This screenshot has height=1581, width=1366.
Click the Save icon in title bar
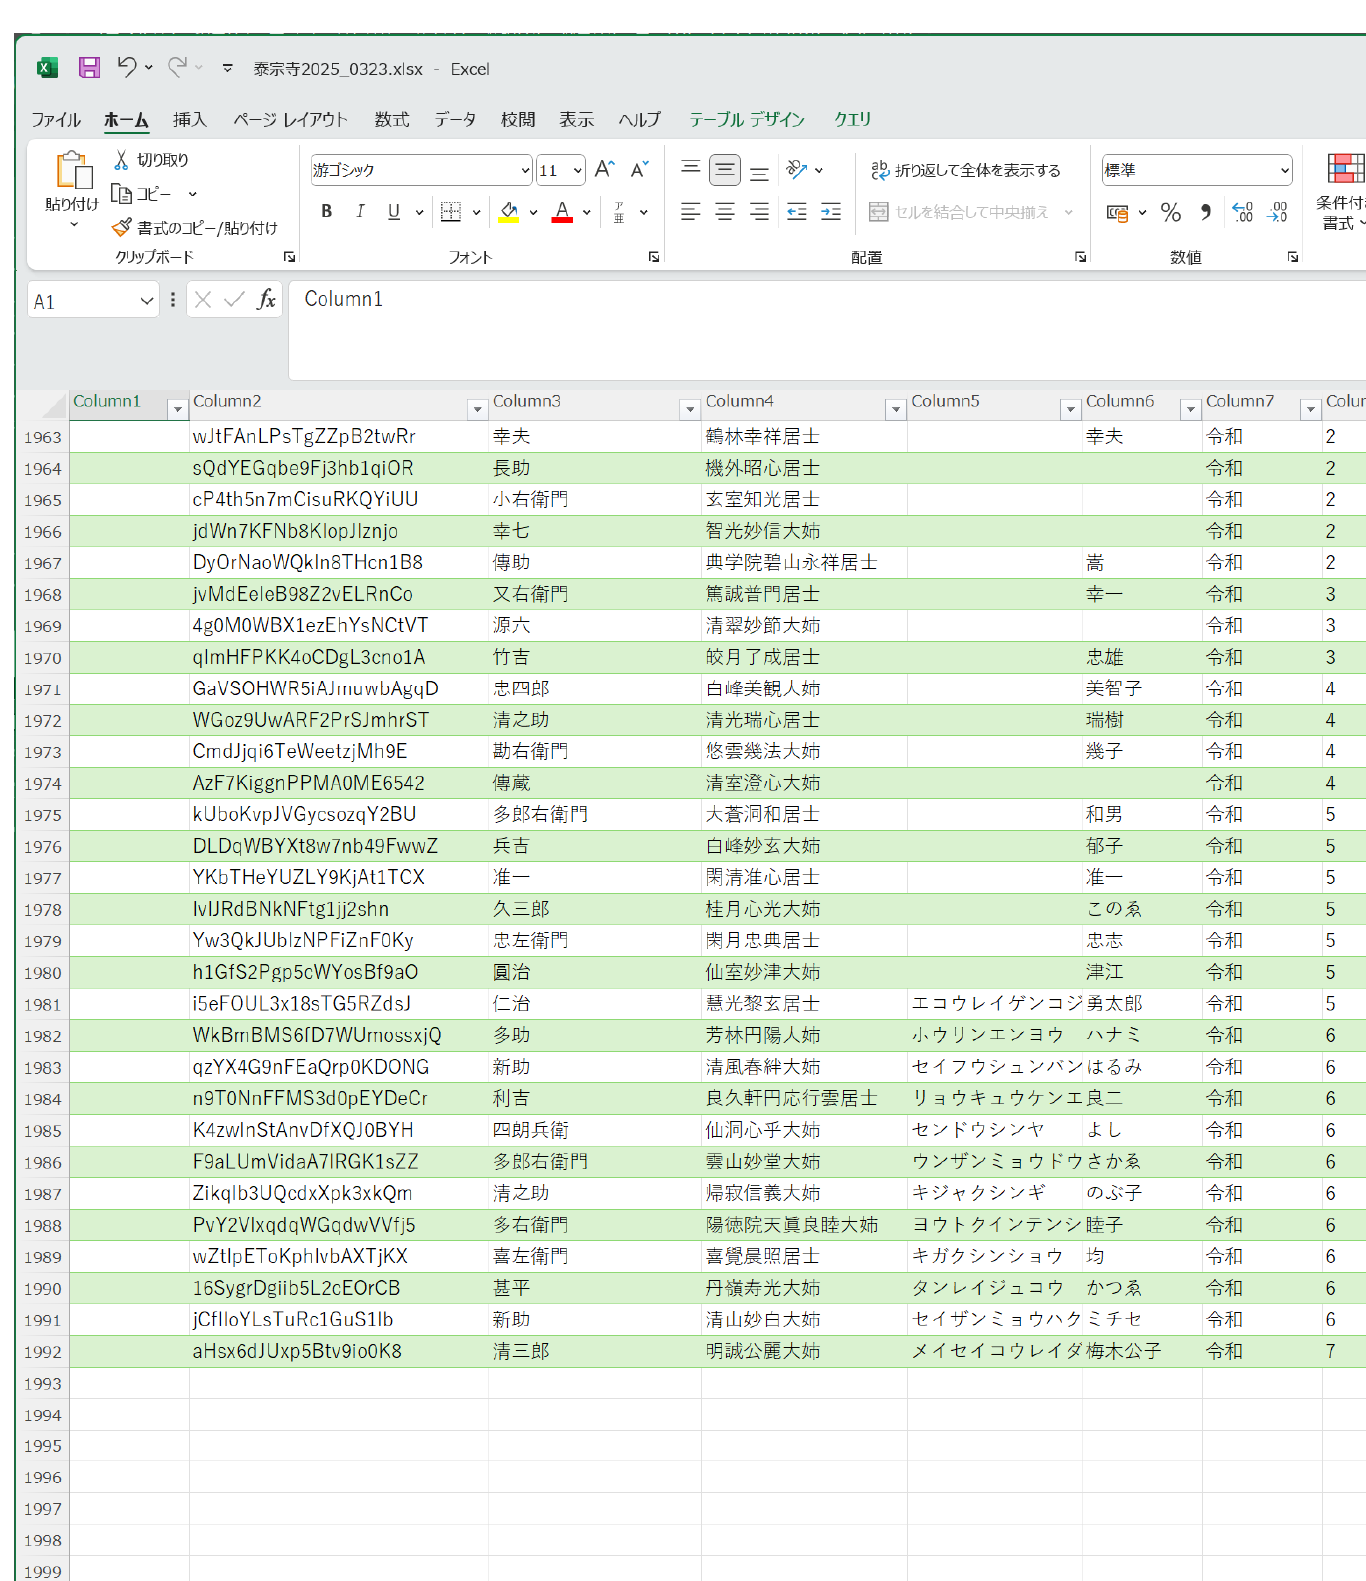(x=89, y=68)
